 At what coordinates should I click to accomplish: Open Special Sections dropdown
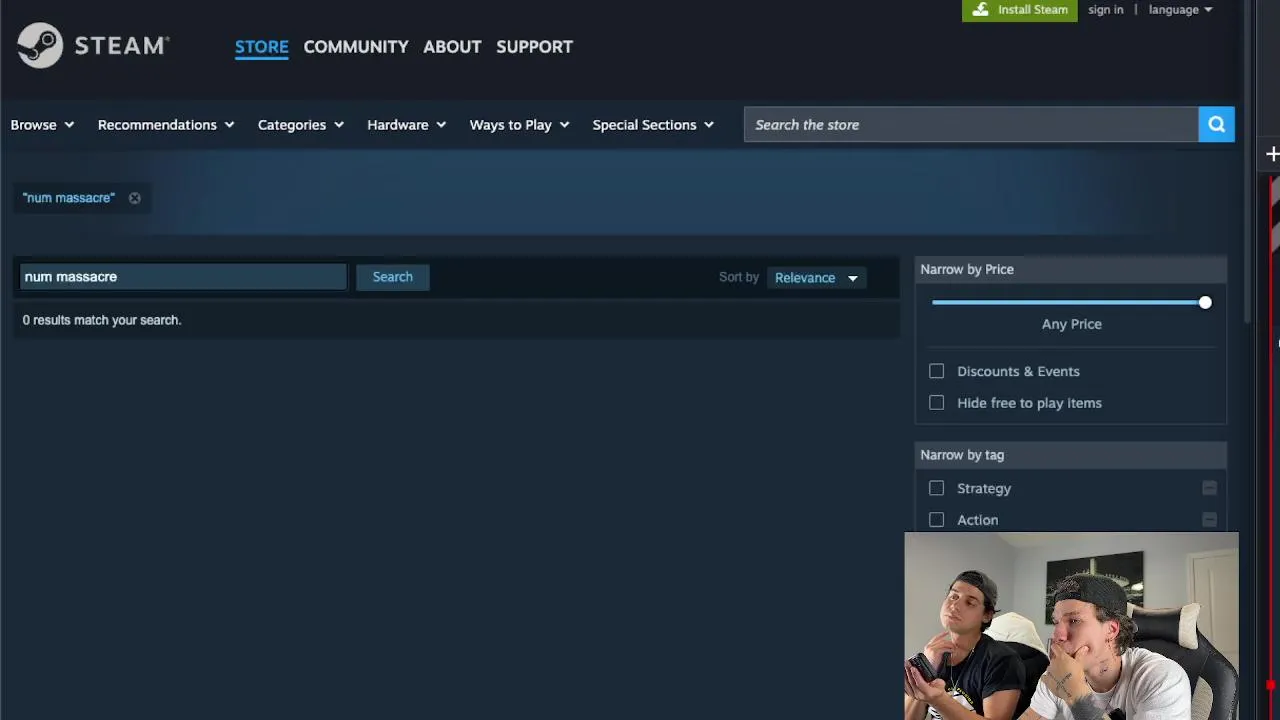point(653,125)
